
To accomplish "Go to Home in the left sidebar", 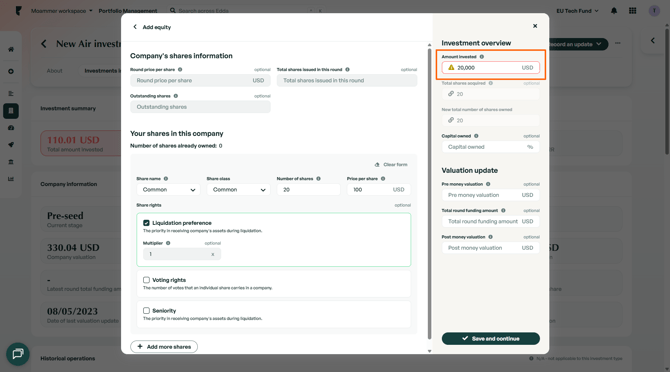I will [11, 50].
